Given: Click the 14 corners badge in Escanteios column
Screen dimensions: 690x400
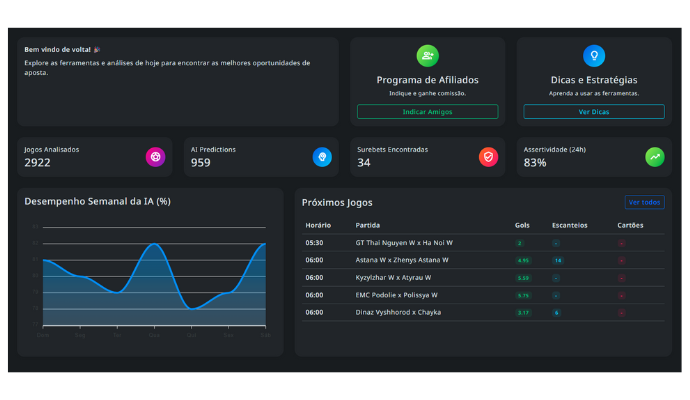Looking at the screenshot, I should [558, 260].
